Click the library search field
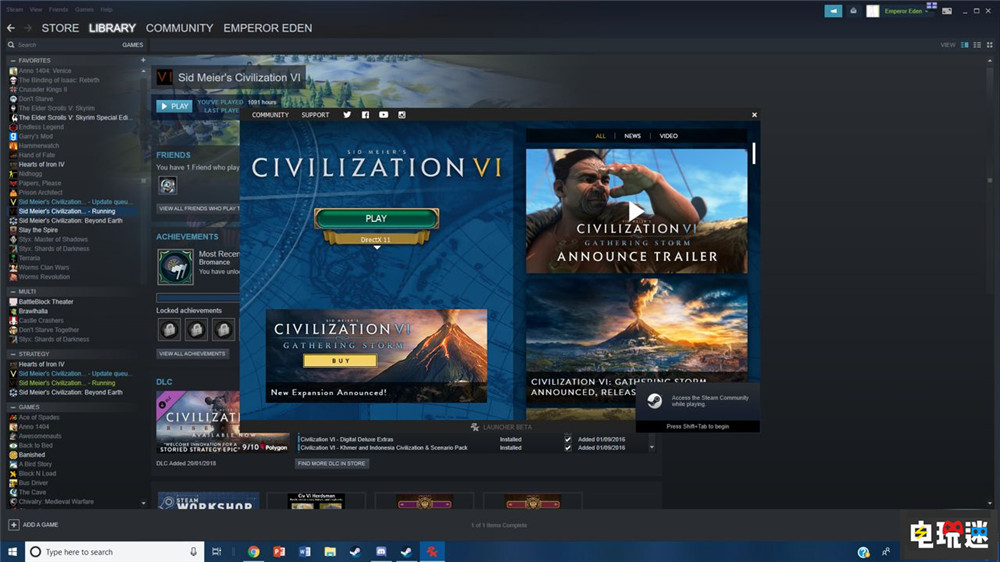Image resolution: width=1000 pixels, height=562 pixels. (x=62, y=45)
